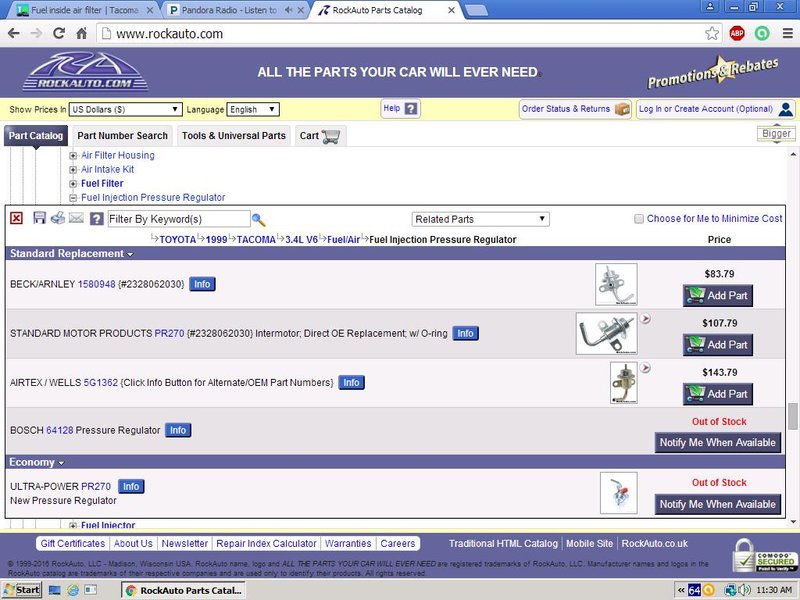Open the Adblock Plus extension icon
Screen dimensions: 800x600
coord(737,34)
